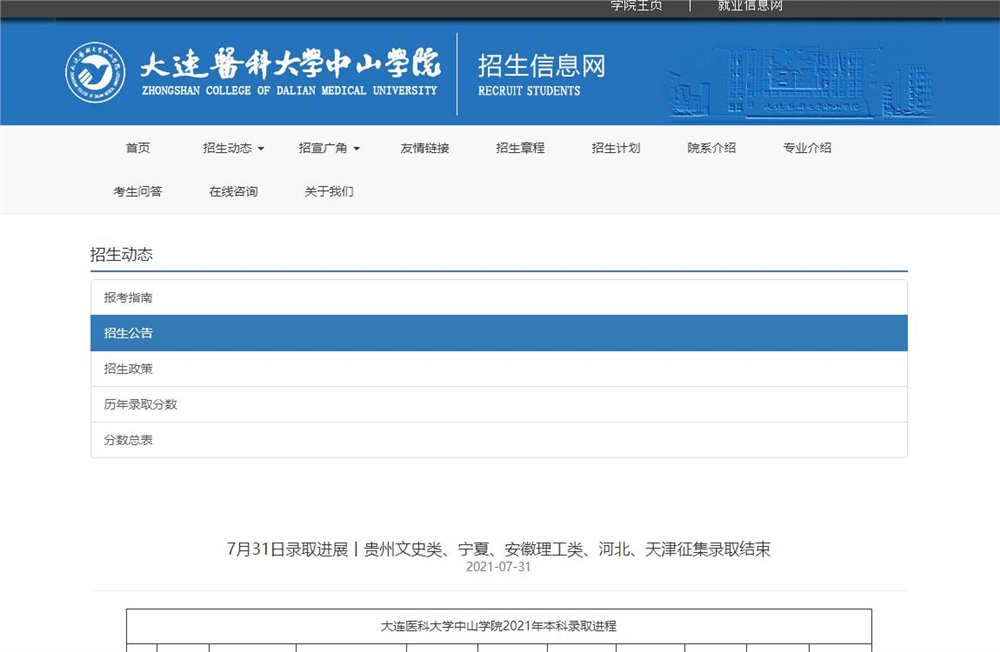The width and height of the screenshot is (1000, 652).
Task: Select 报考指南 in the side list
Action: (499, 297)
